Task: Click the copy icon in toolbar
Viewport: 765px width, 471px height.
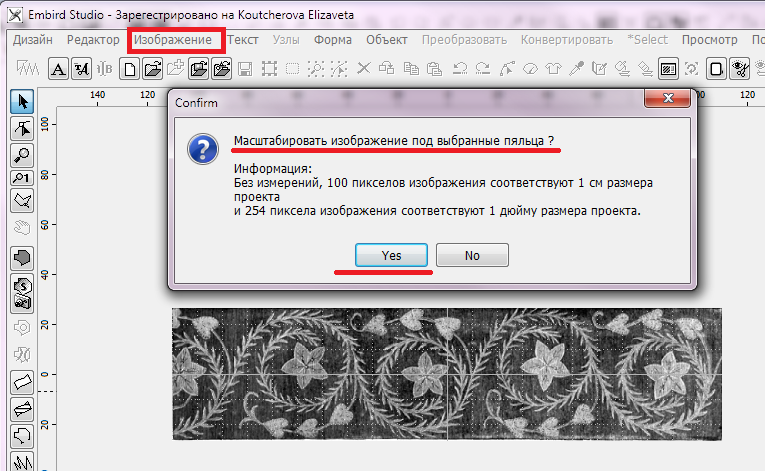Action: (x=411, y=69)
